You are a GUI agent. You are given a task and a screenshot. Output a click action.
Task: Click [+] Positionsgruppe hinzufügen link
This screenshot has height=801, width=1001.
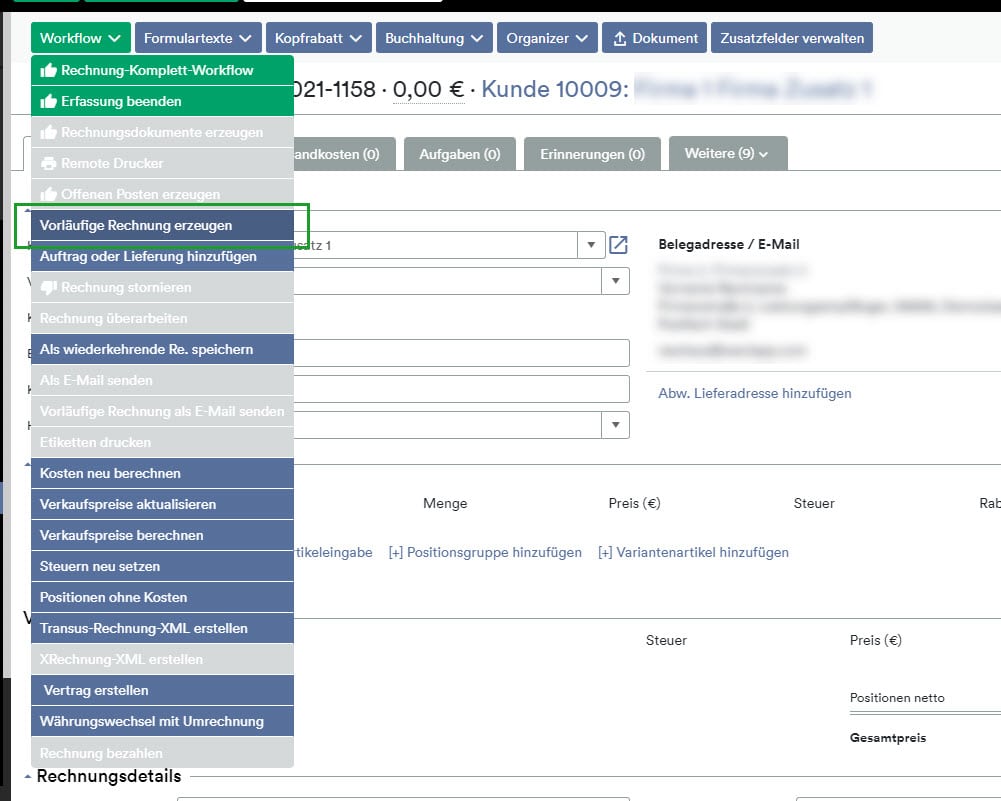[x=484, y=552]
